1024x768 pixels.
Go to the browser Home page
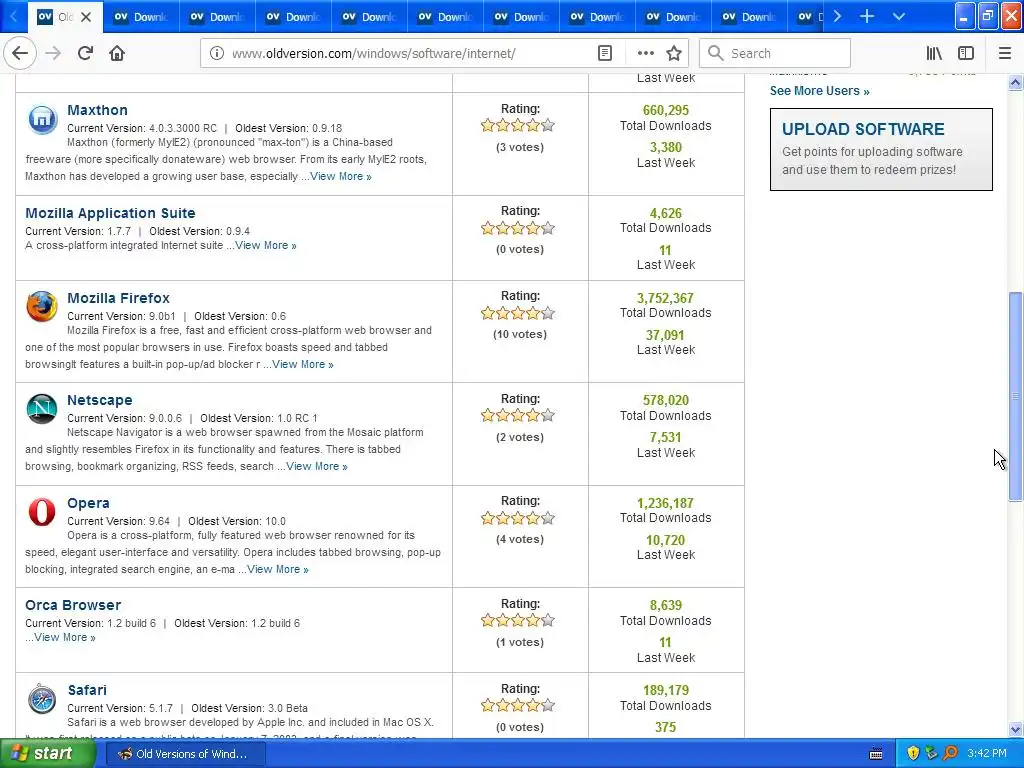tap(117, 53)
